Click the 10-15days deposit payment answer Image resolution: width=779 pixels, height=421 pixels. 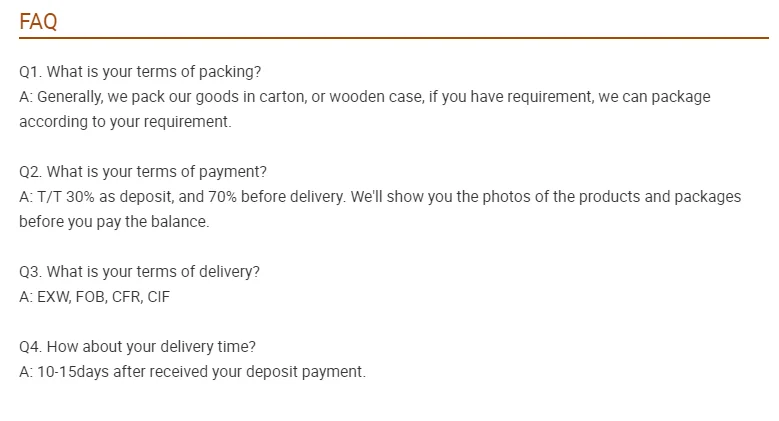point(192,371)
